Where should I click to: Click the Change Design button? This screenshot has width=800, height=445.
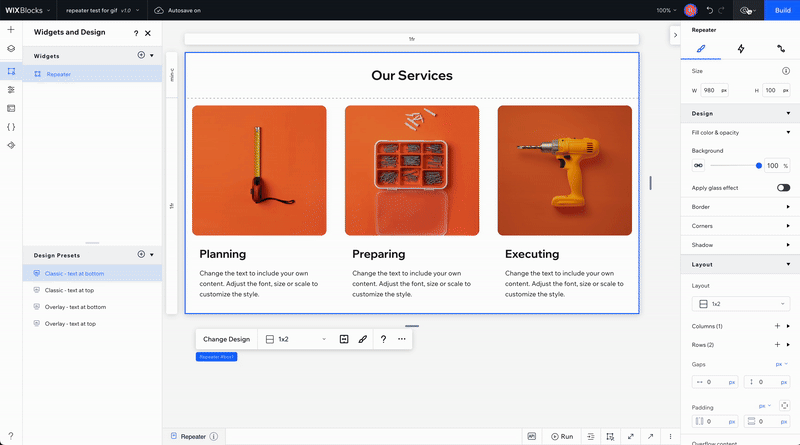pos(227,339)
